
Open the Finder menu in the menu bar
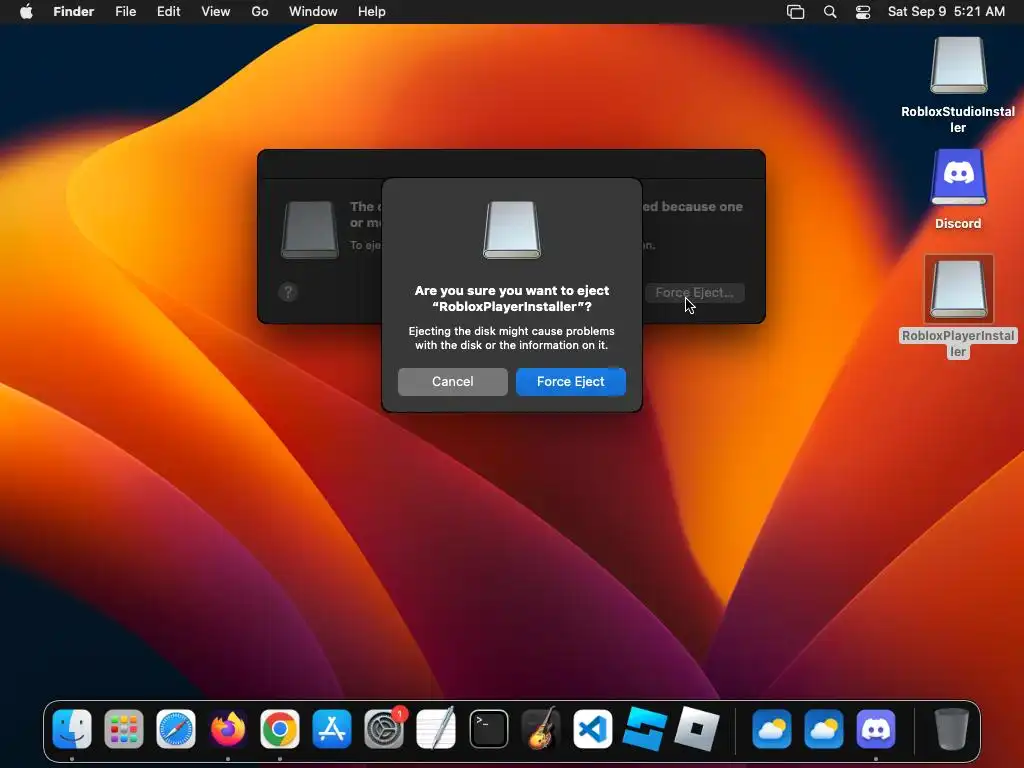74,12
